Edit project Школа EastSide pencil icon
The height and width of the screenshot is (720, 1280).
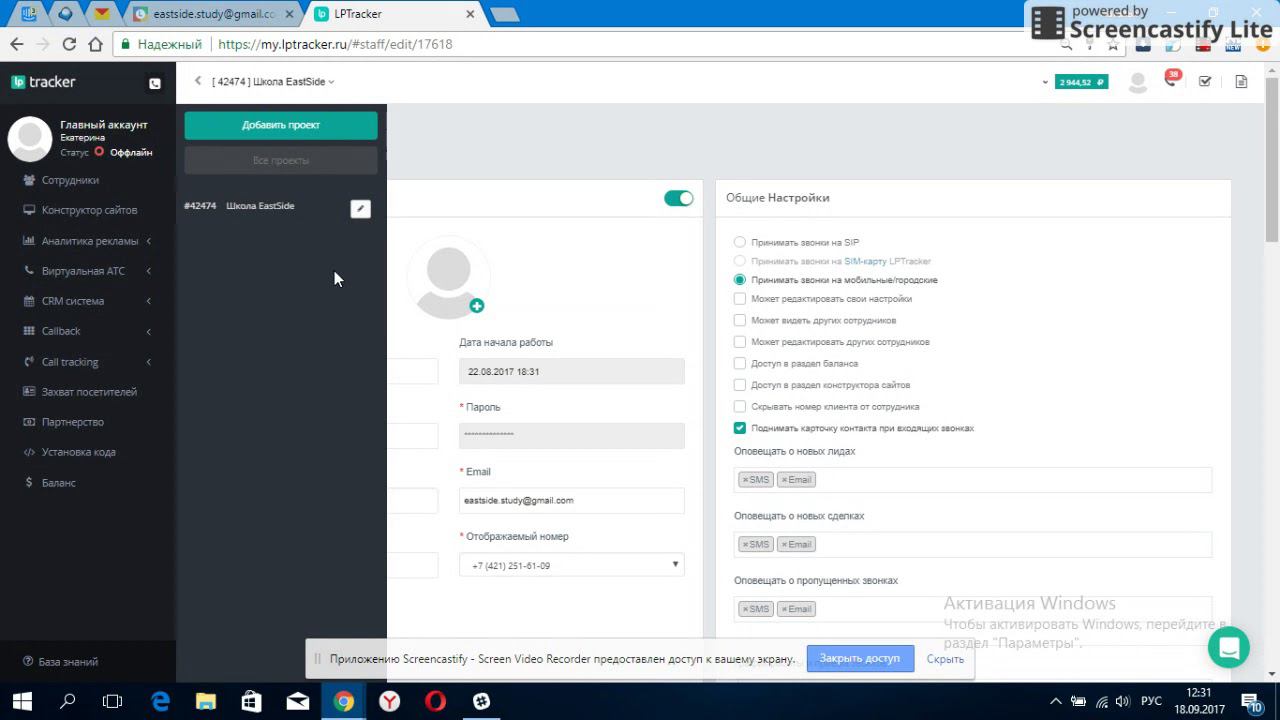pos(361,208)
